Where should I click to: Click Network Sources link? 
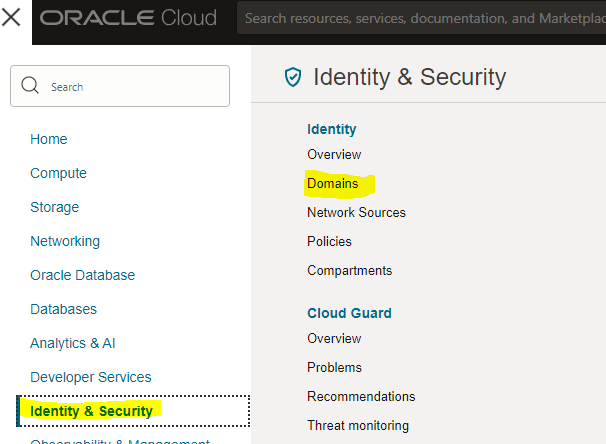point(356,212)
